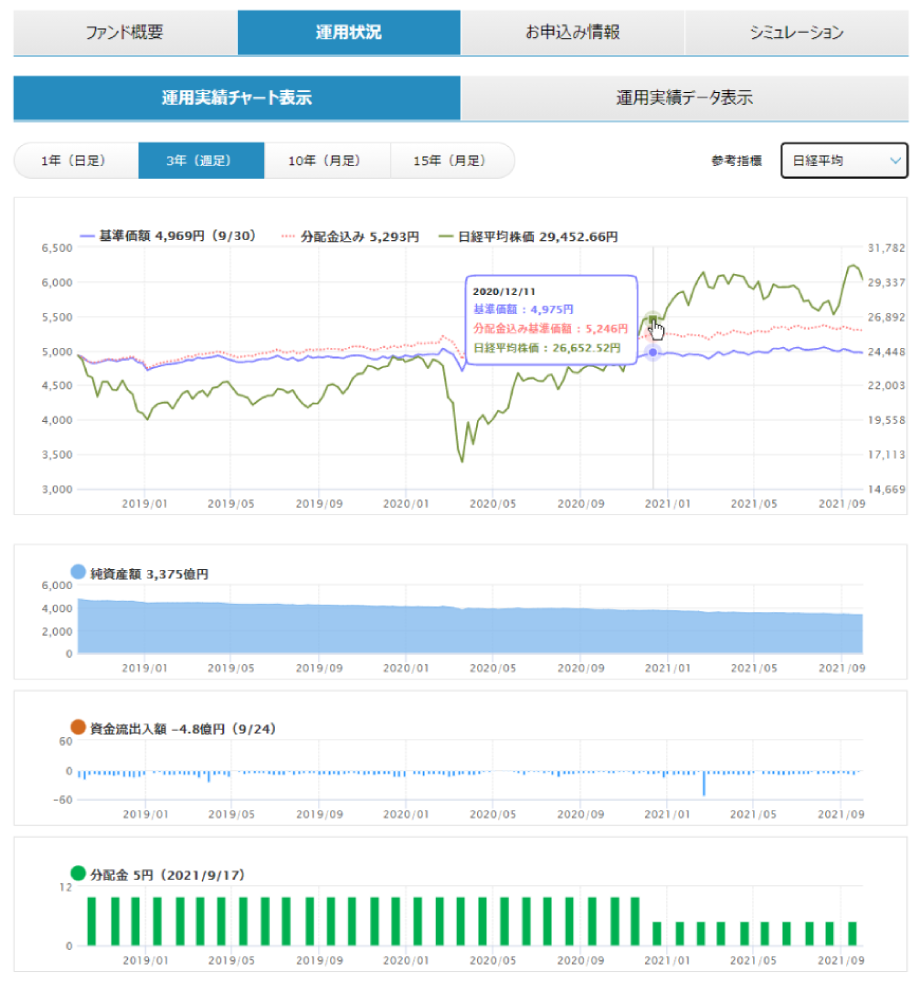Image resolution: width=920 pixels, height=991 pixels.
Task: Switch to the ファンド概要 tab
Action: tap(125, 33)
